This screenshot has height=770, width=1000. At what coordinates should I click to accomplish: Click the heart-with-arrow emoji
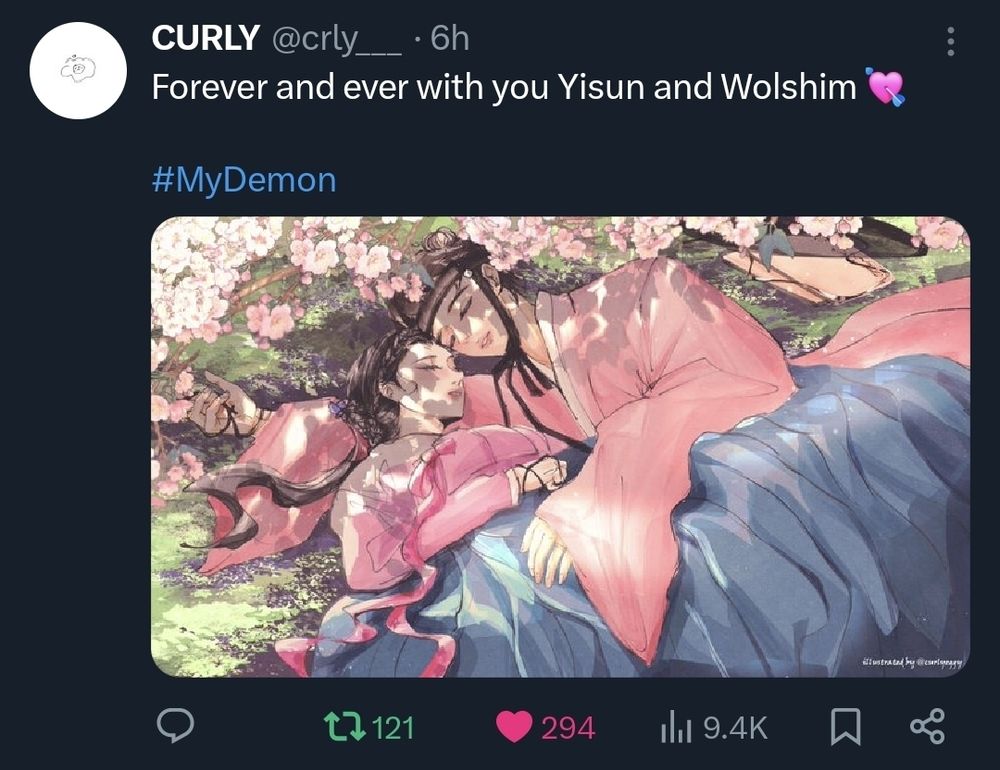(884, 86)
